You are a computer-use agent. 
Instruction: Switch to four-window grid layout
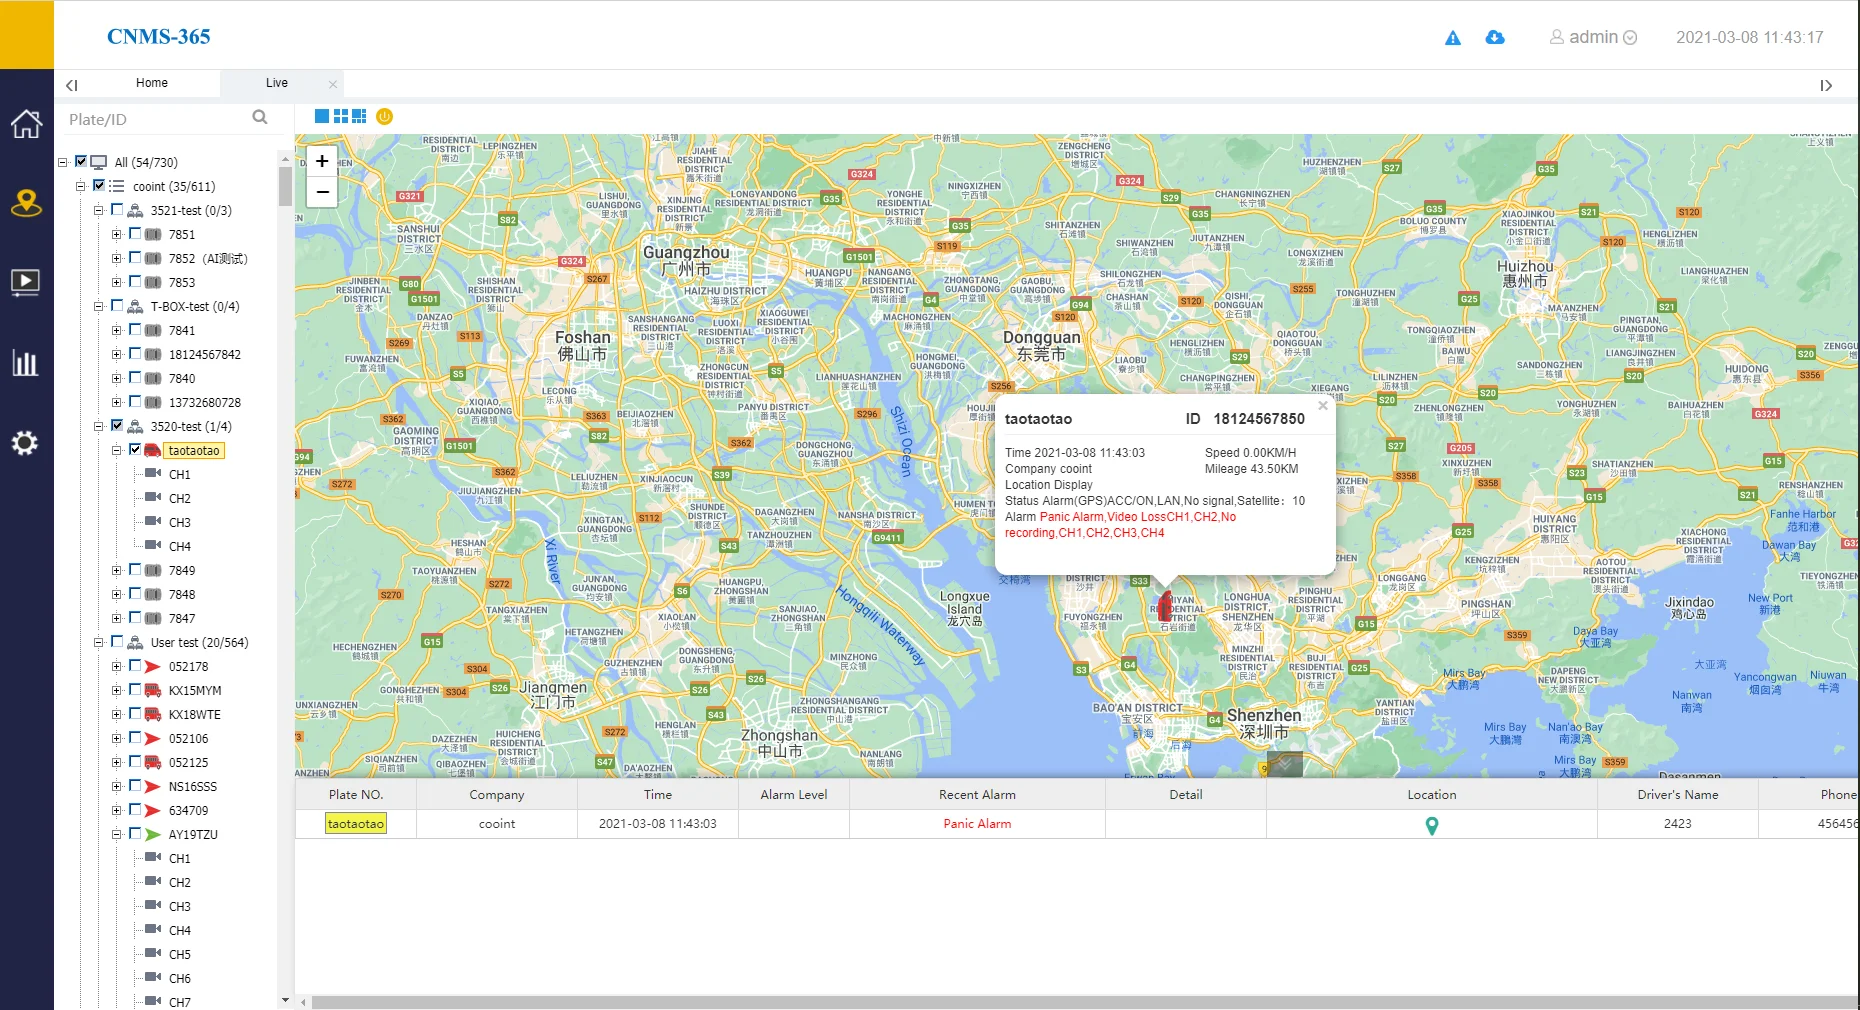click(x=340, y=116)
